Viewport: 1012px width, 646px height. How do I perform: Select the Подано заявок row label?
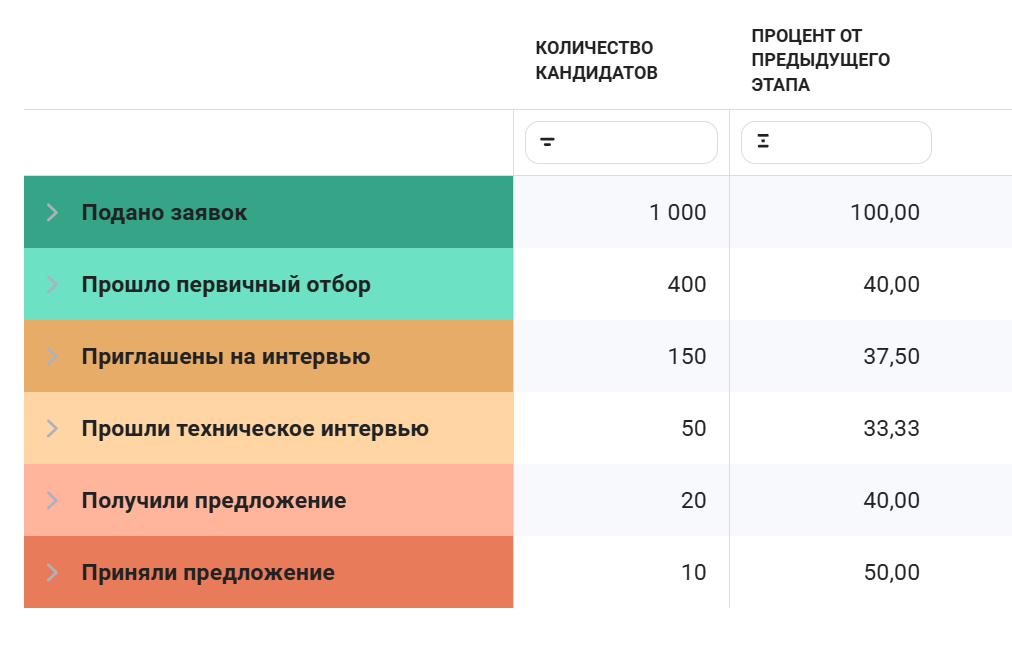[164, 212]
